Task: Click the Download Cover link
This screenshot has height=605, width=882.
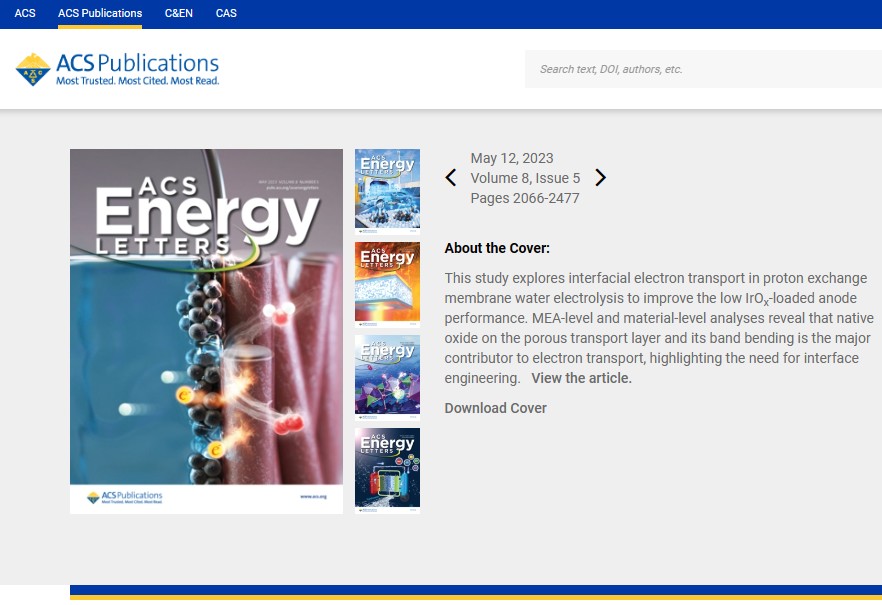Action: 496,408
